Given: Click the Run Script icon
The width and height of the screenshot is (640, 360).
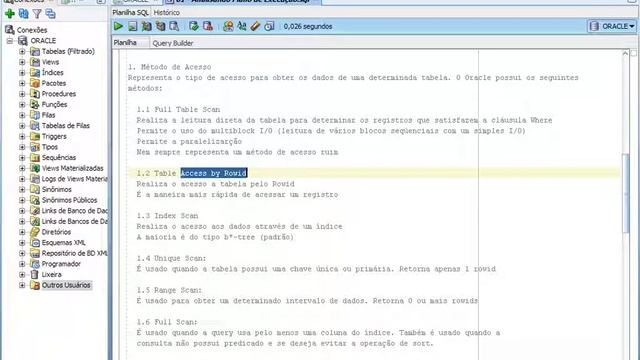Looking at the screenshot, I should pos(133,26).
